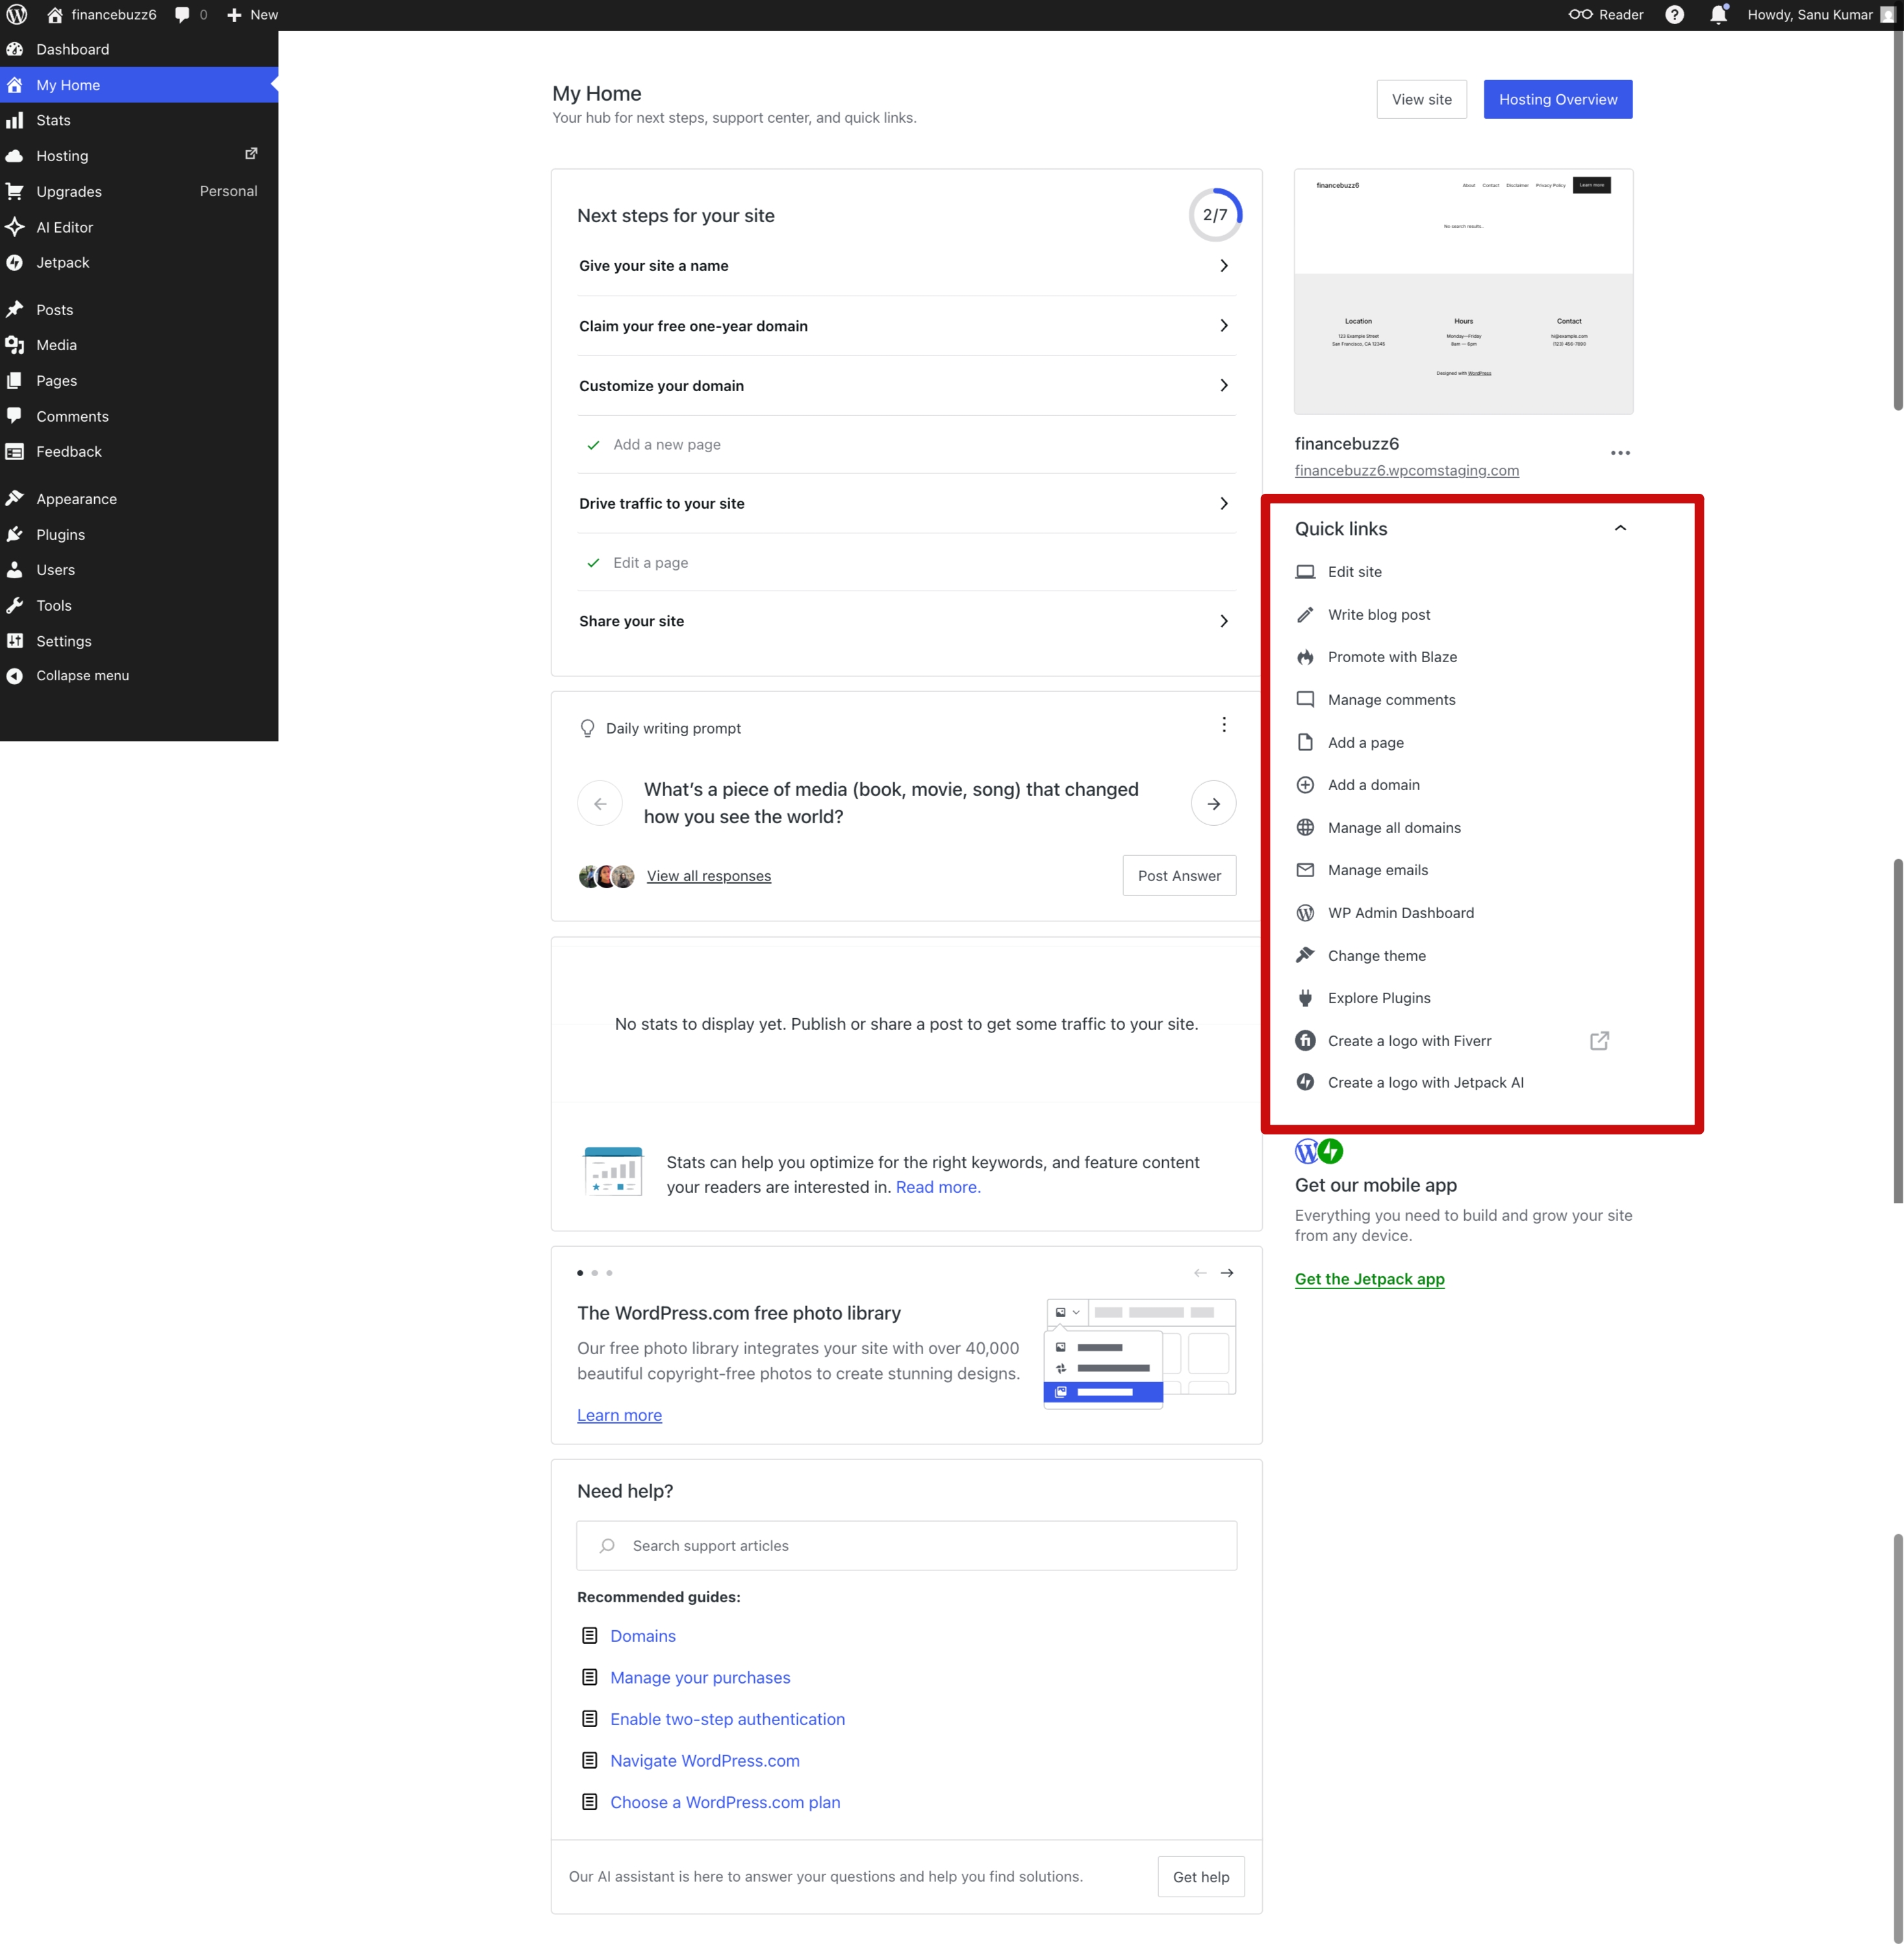Open financebuzz6.wpcomstaging.com link
Viewport: 1904px width, 1946px height.
[x=1406, y=470]
